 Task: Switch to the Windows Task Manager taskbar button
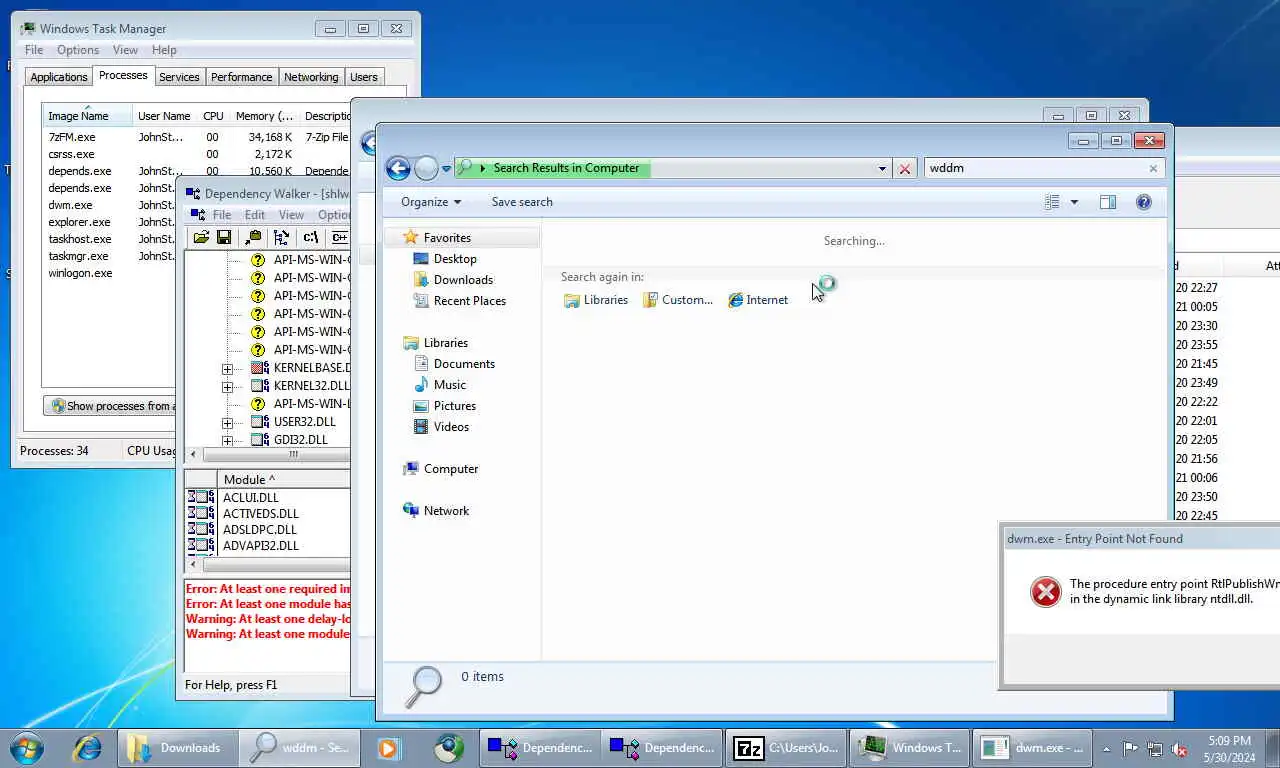tap(910, 747)
